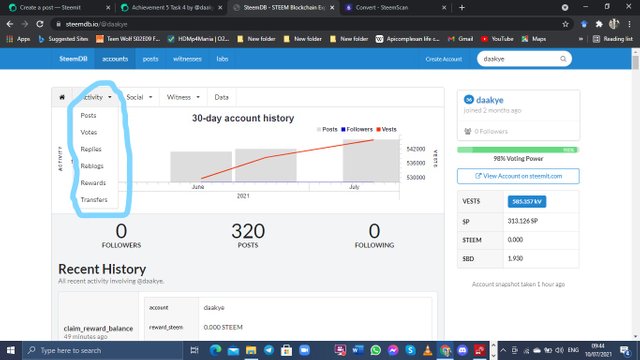640x360 pixels.
Task: Expand the Witness dropdown tab
Action: [183, 97]
